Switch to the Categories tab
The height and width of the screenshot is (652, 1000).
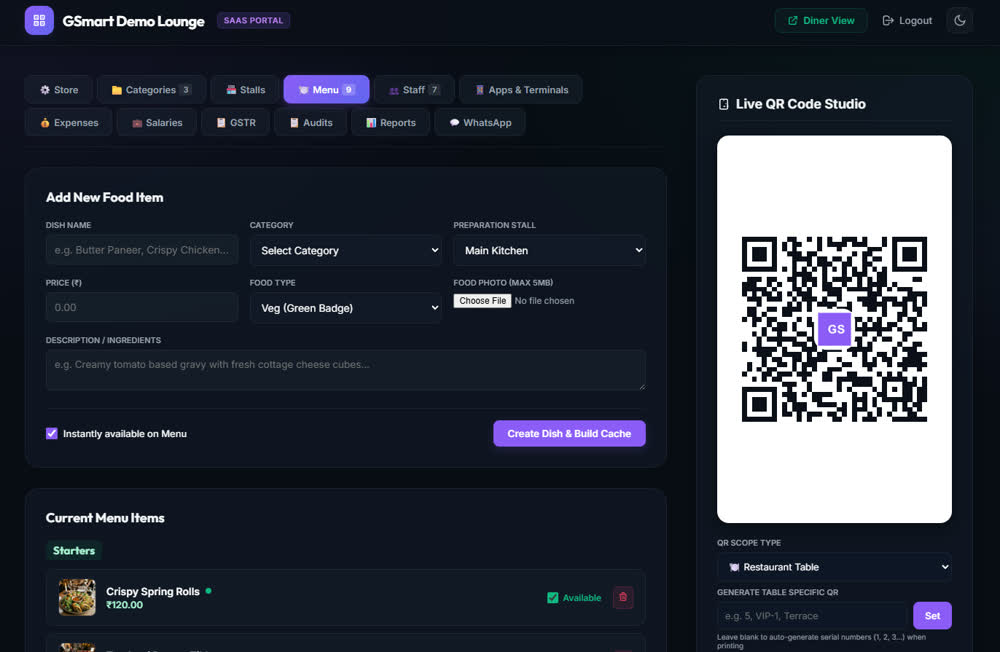point(151,90)
